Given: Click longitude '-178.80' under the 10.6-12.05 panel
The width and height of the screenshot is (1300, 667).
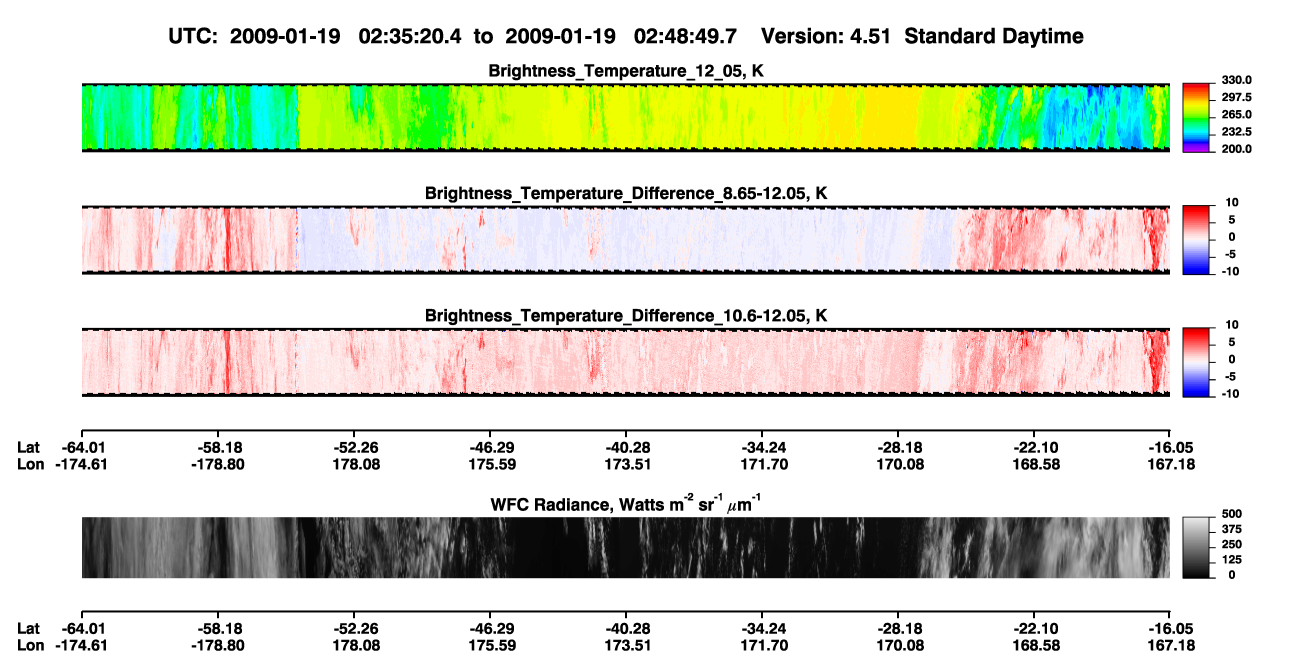Looking at the screenshot, I should (x=218, y=464).
